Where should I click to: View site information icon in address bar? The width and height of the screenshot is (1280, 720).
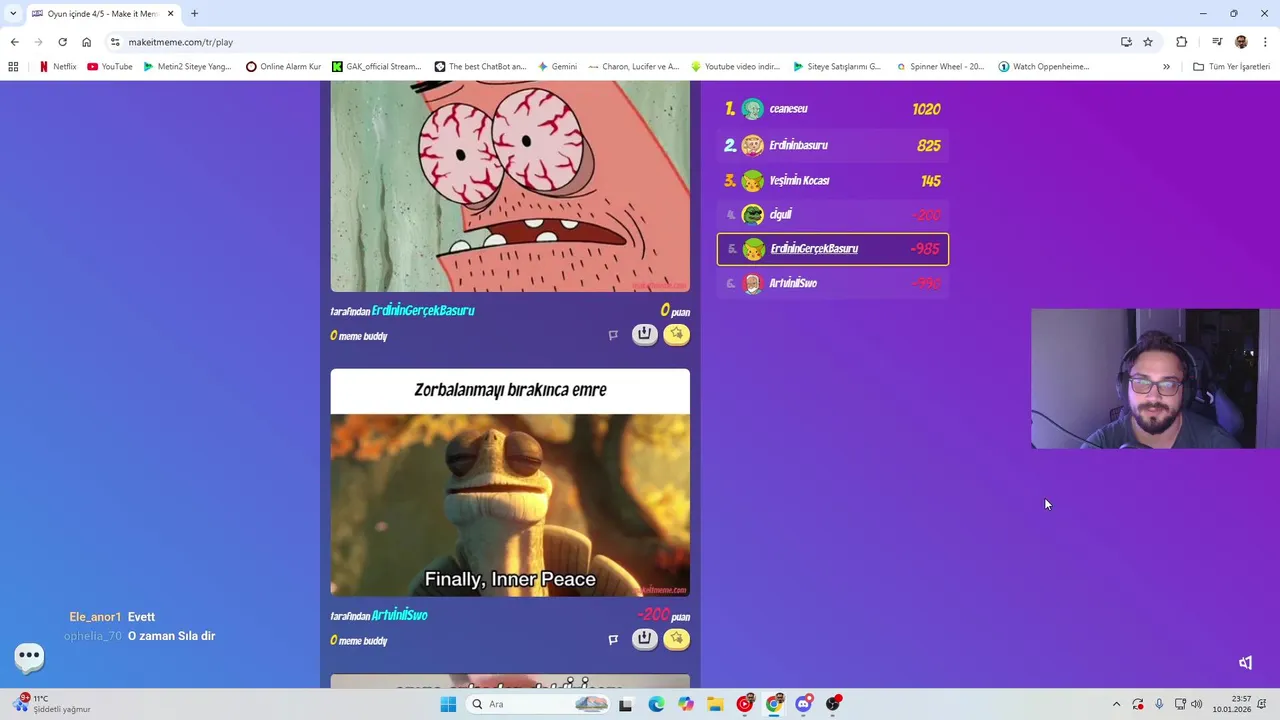coord(115,42)
